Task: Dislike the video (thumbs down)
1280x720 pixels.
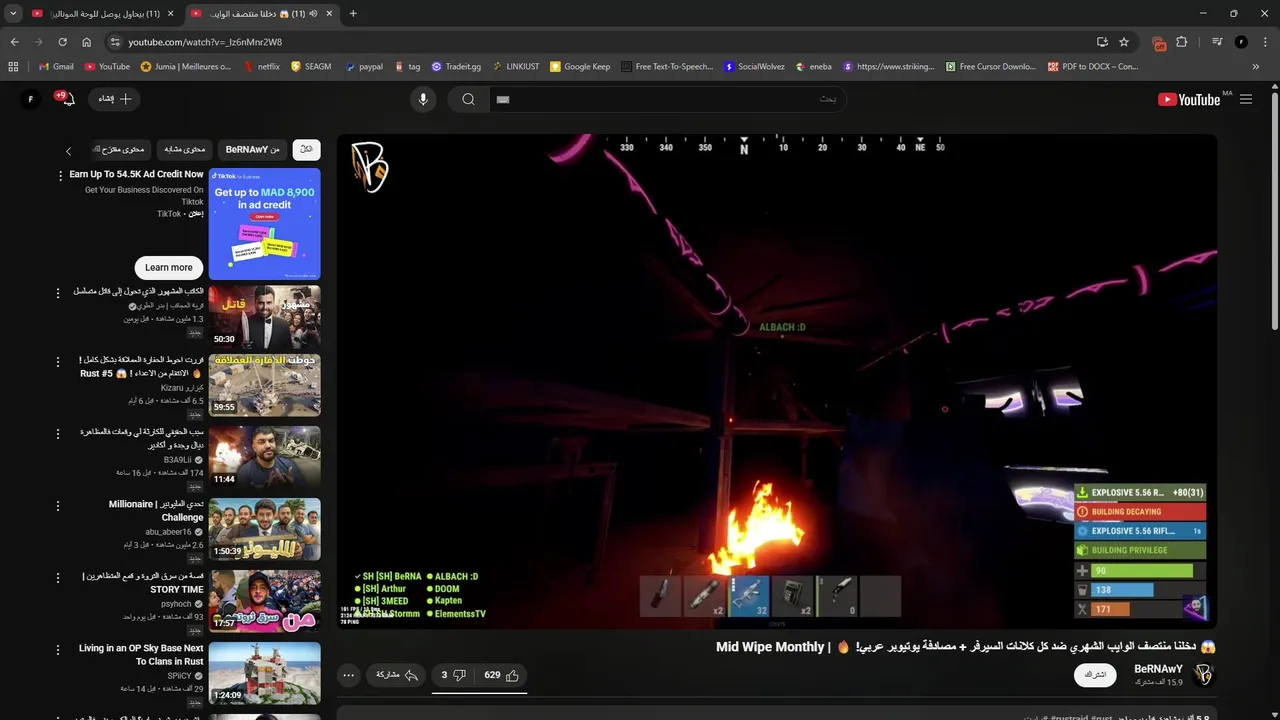Action: [454, 675]
